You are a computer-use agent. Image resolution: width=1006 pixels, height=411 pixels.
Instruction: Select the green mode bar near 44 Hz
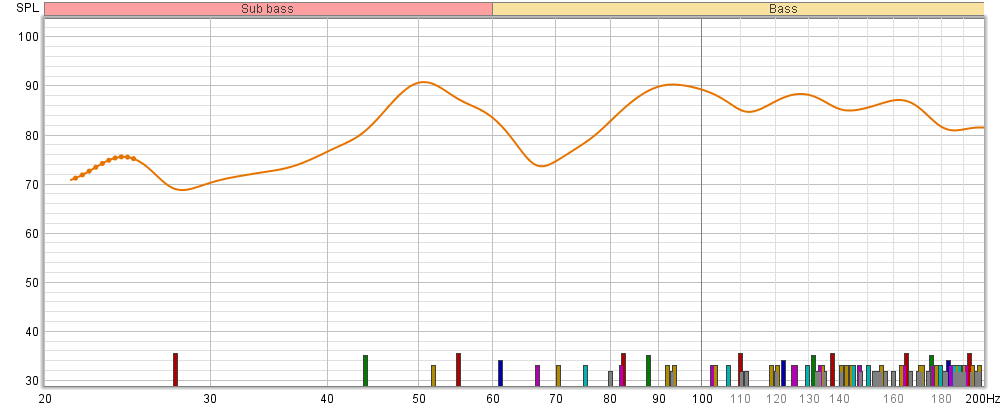(x=365, y=370)
